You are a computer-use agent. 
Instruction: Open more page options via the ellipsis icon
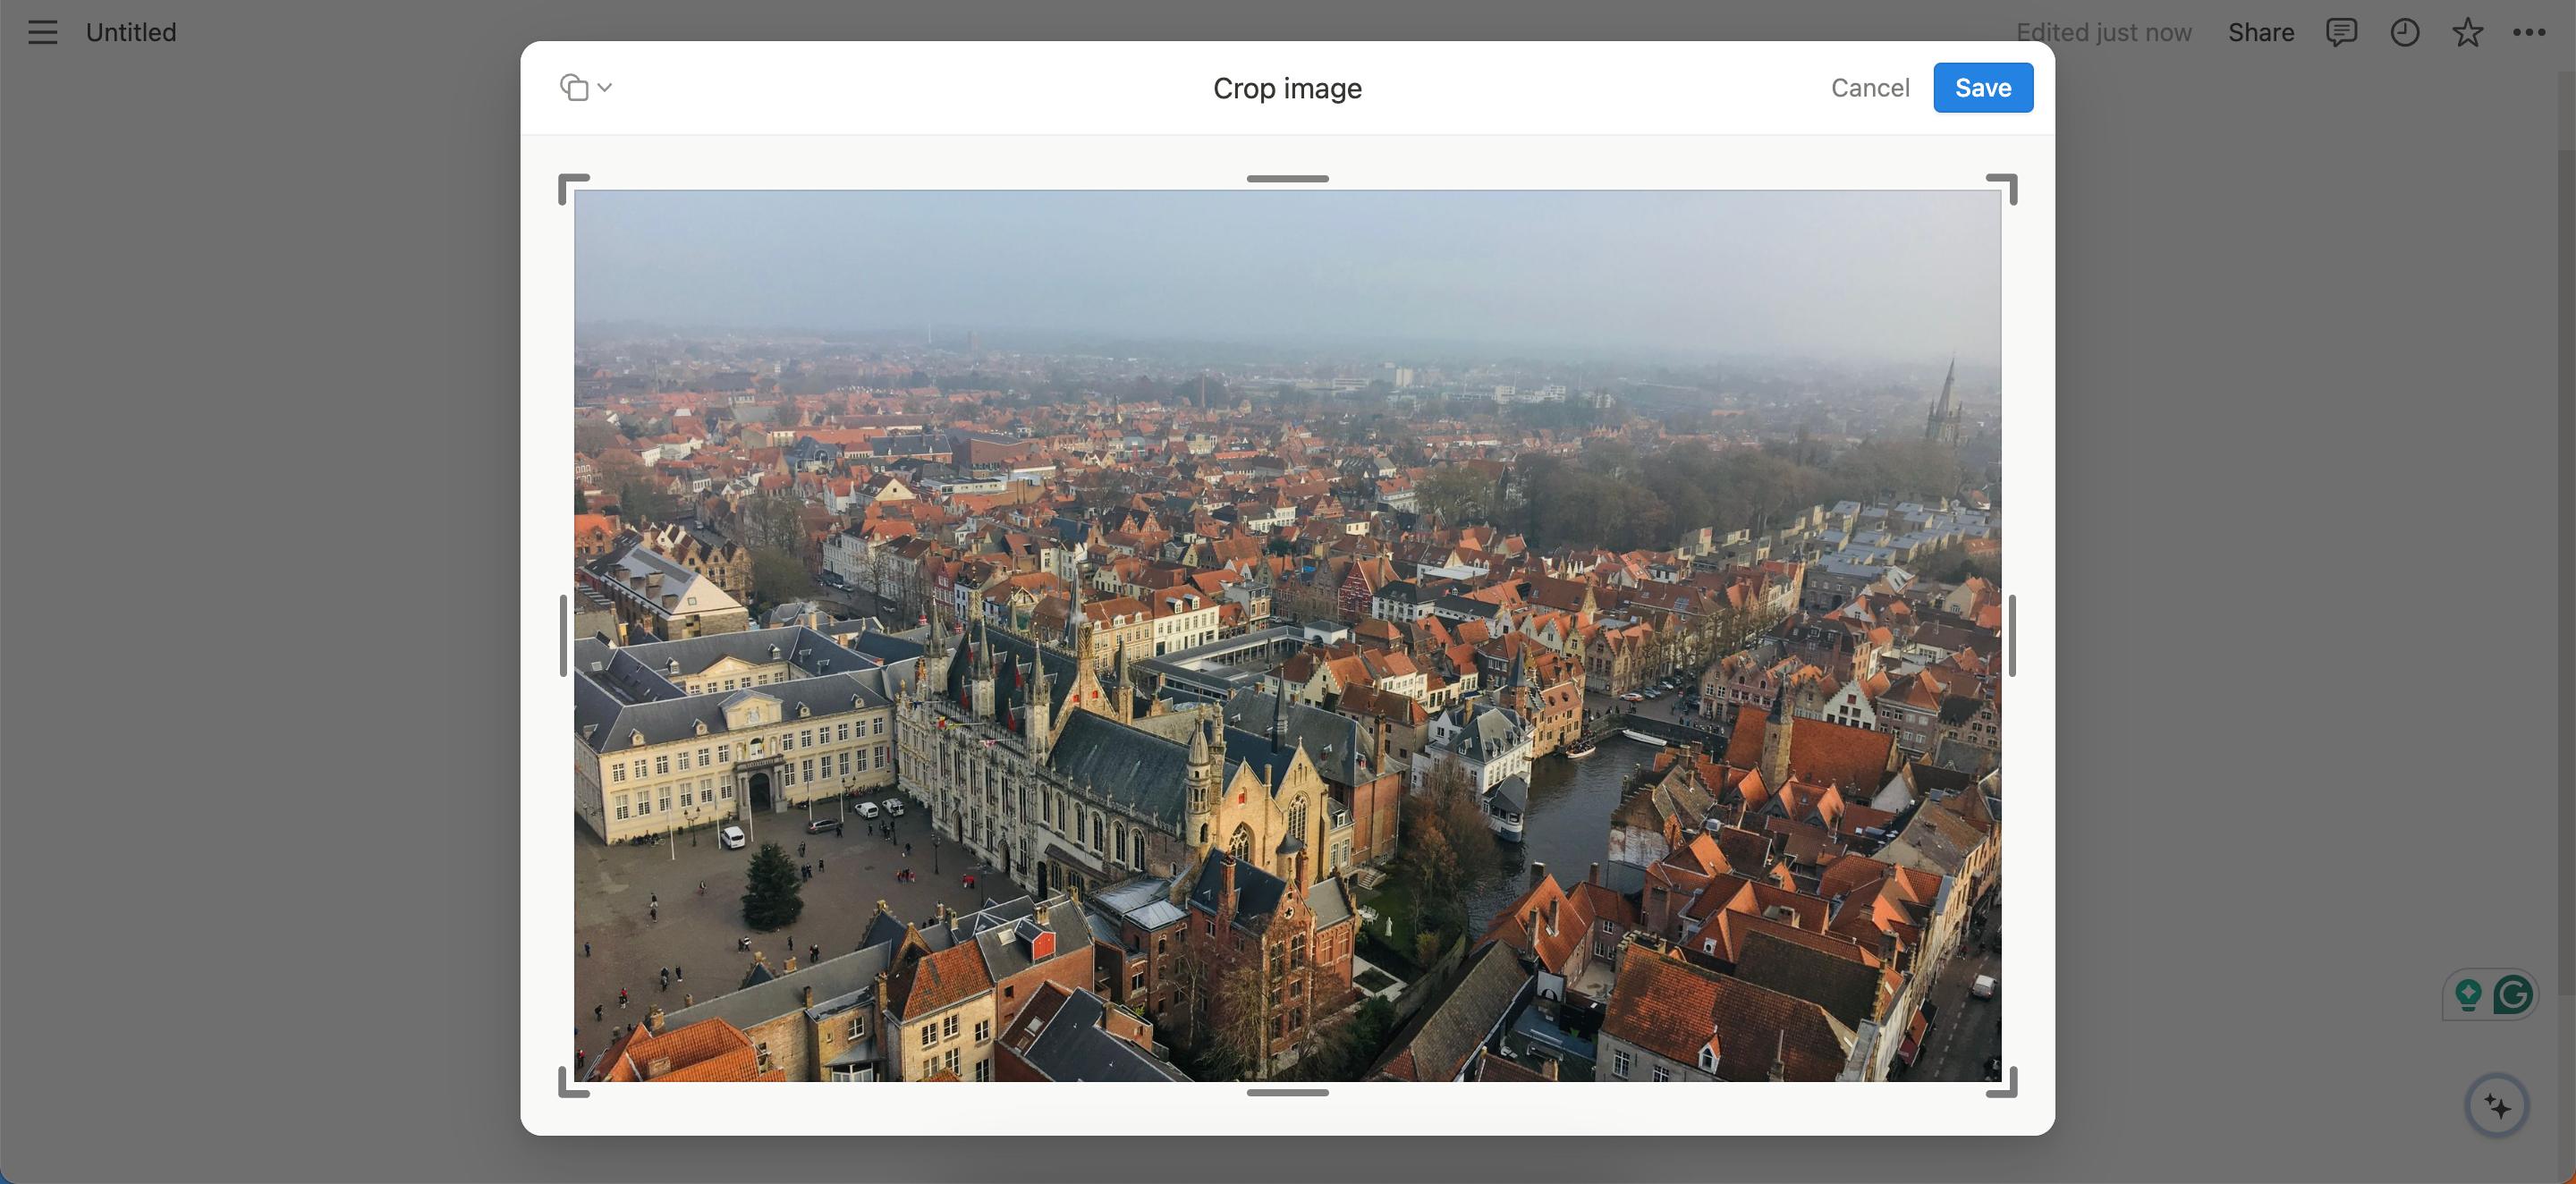pos(2531,32)
